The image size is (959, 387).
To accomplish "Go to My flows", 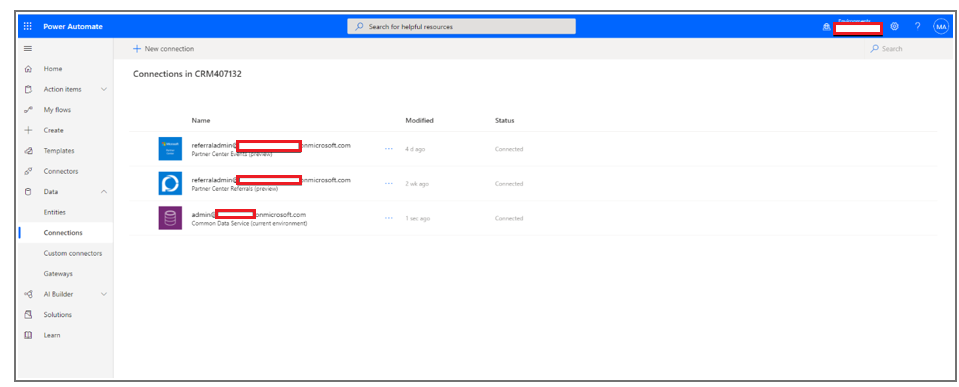I will (x=57, y=110).
